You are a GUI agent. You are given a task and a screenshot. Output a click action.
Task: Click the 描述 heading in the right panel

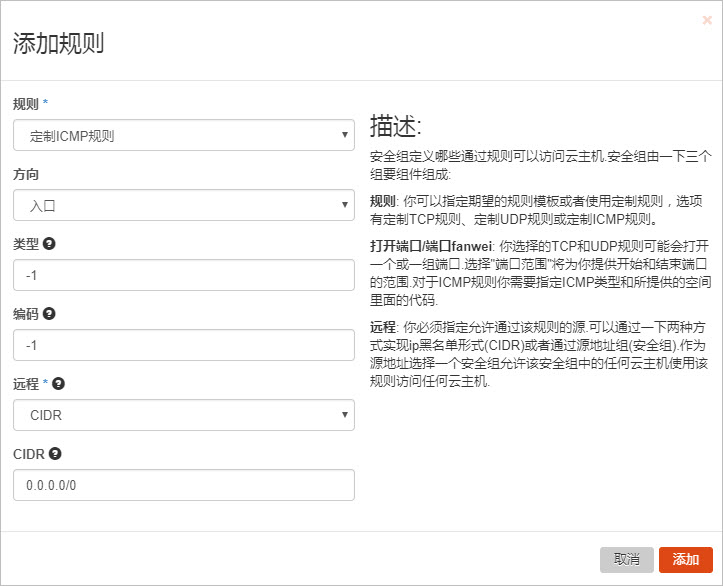click(x=396, y=127)
